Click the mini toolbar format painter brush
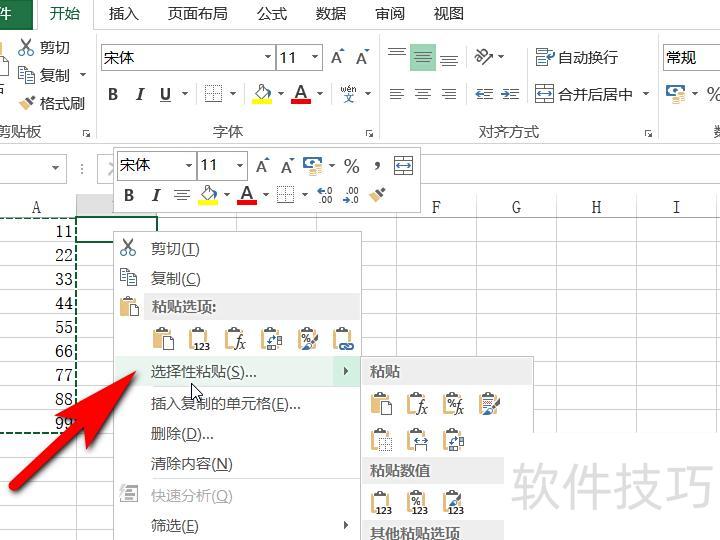 coord(377,195)
